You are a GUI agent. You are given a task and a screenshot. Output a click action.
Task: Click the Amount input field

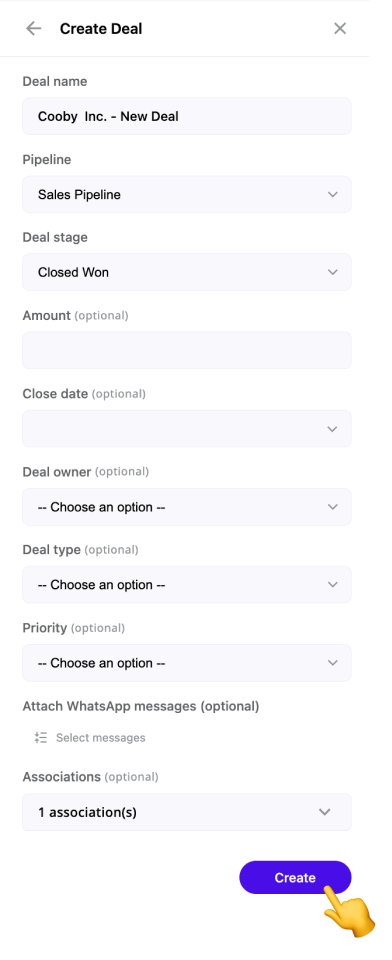click(187, 350)
